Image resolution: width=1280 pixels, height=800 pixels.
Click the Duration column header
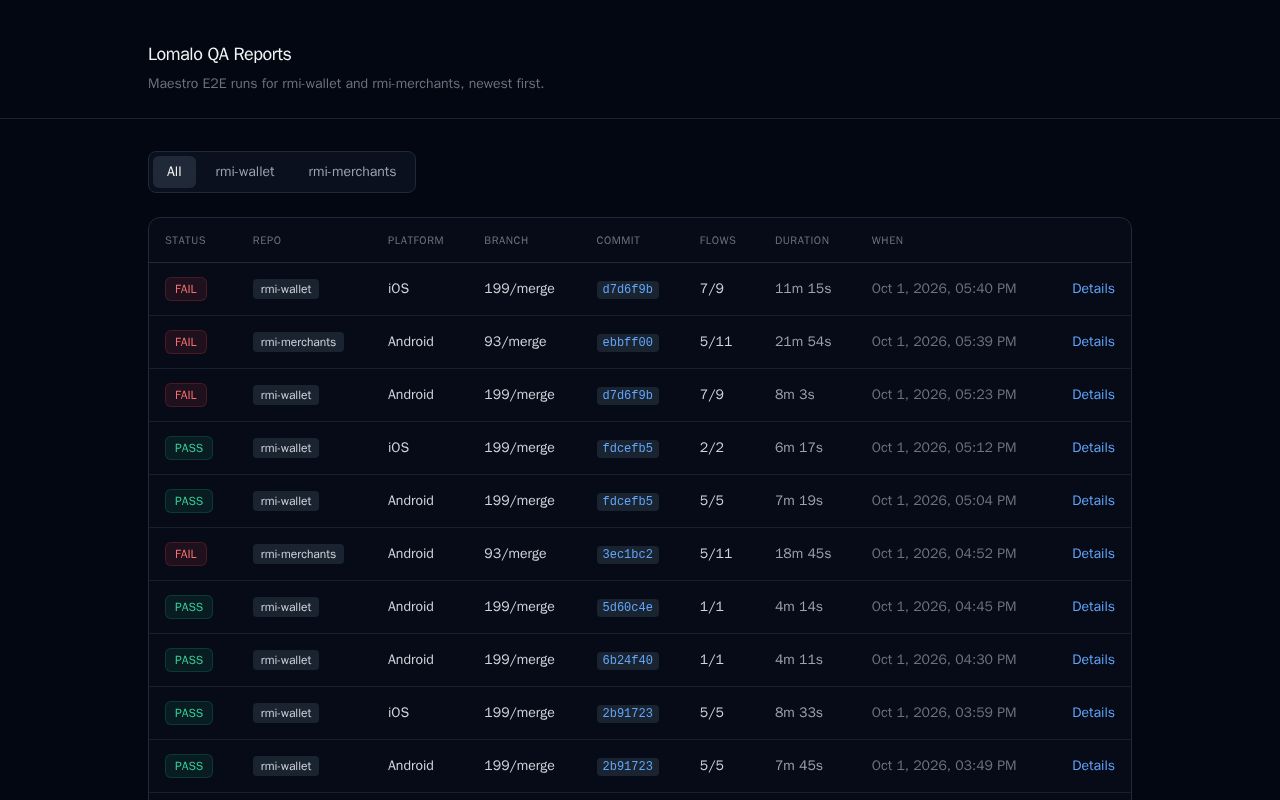point(802,240)
